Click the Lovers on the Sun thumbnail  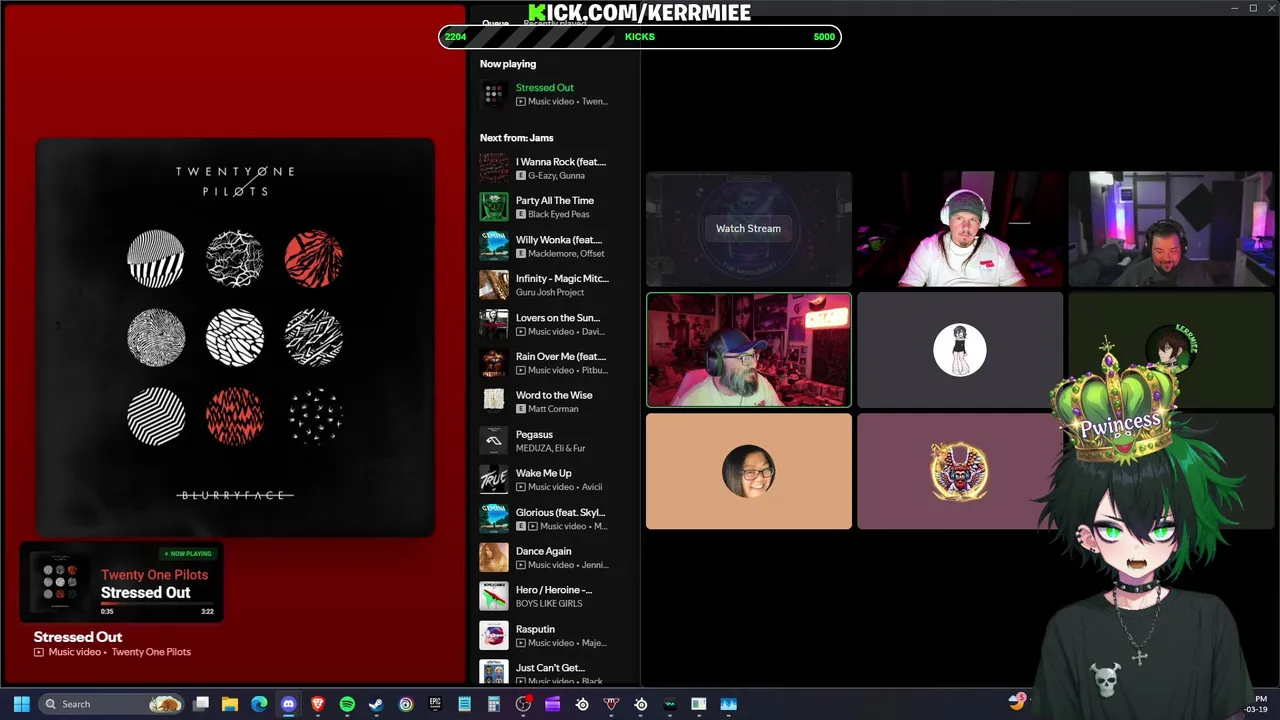coord(494,324)
